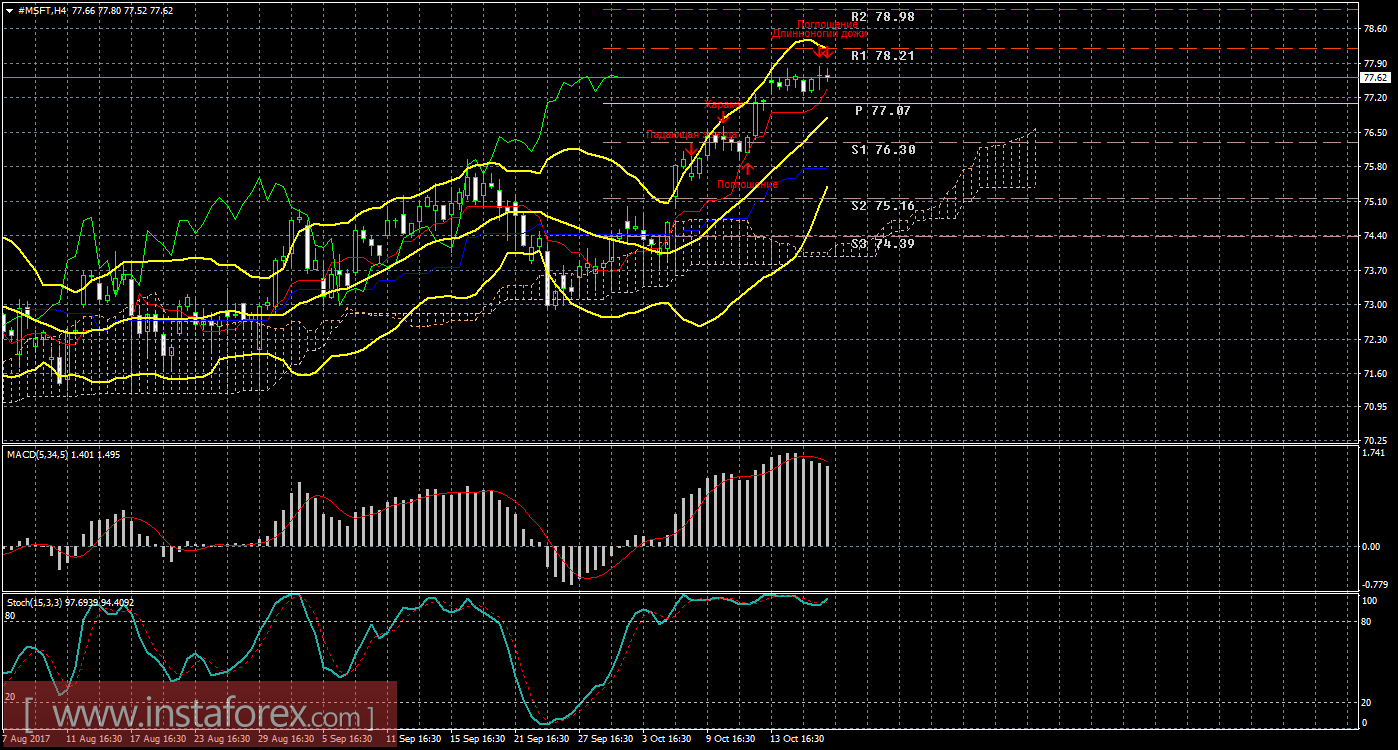This screenshot has width=1398, height=750.
Task: Select the Падающая звезда pattern annotation
Action: point(691,134)
